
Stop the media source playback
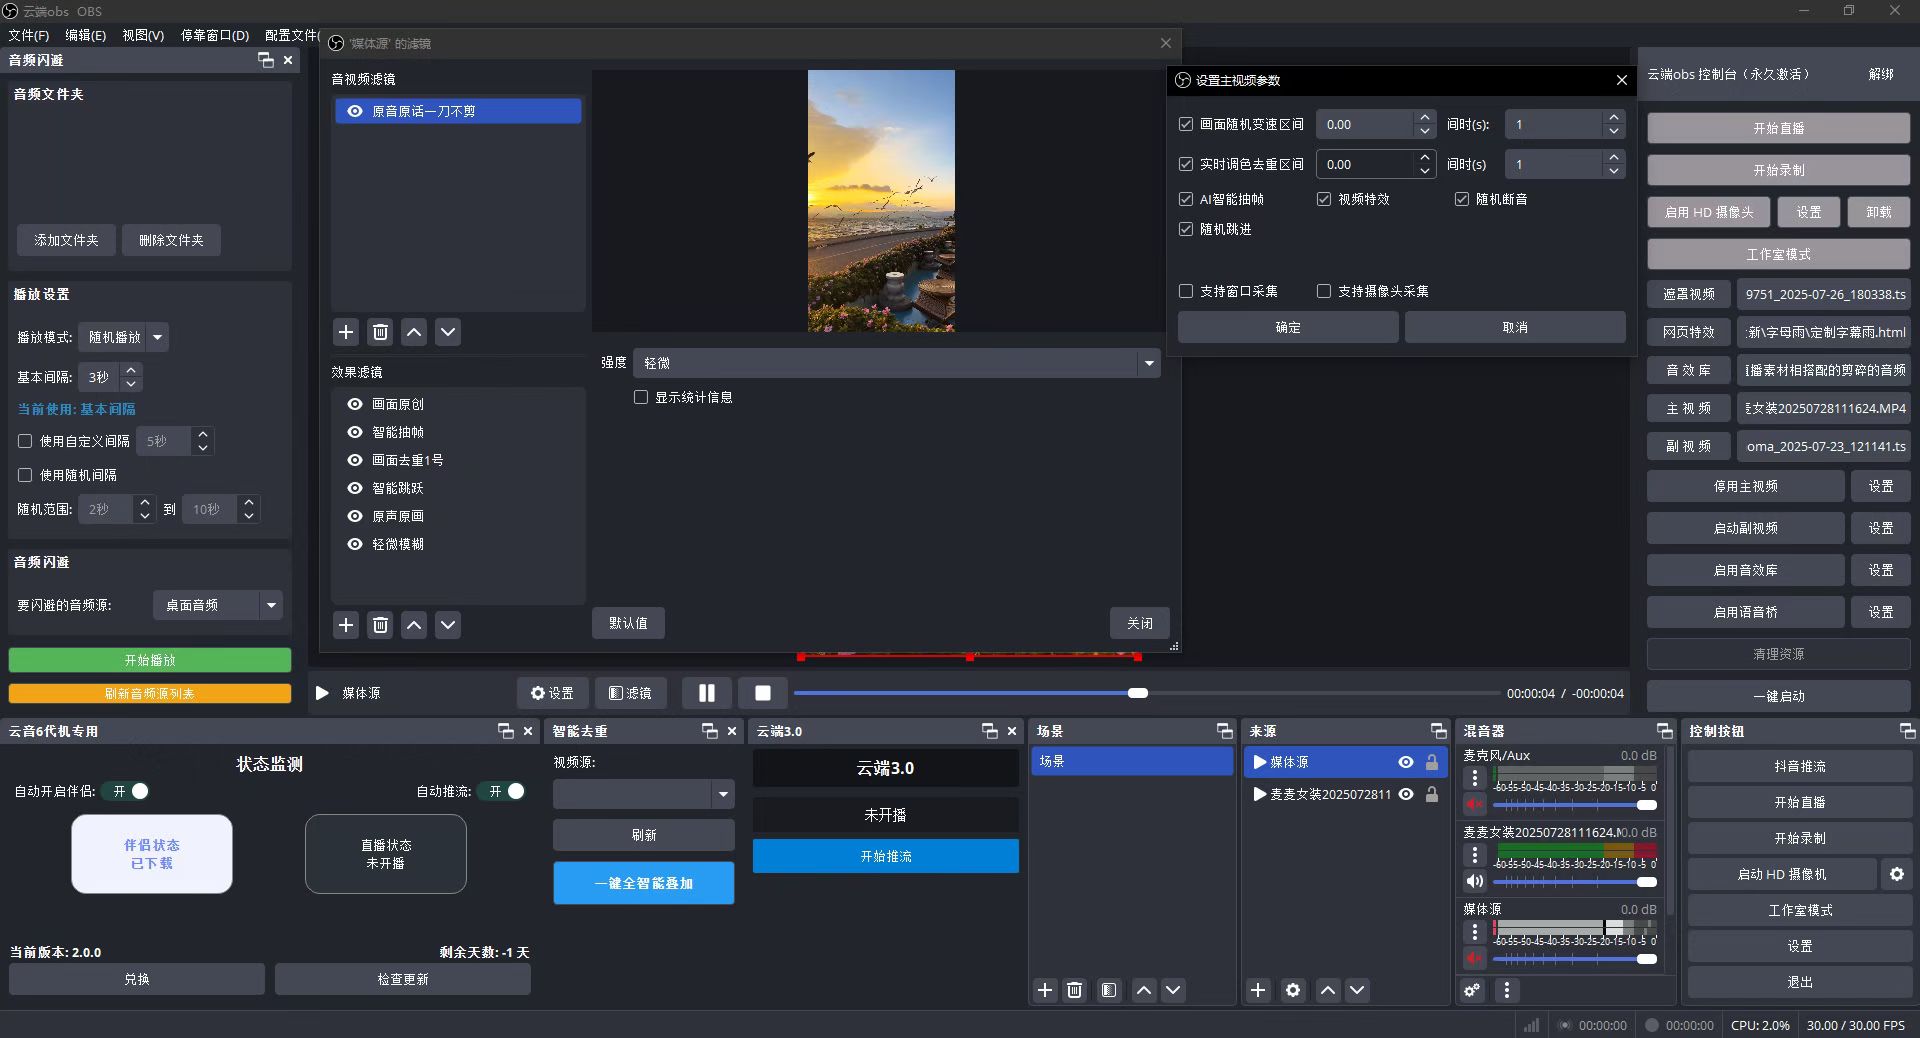[x=762, y=693]
